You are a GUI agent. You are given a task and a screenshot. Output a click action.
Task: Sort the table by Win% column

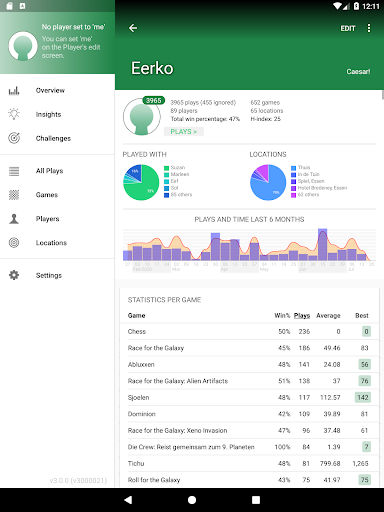282,315
